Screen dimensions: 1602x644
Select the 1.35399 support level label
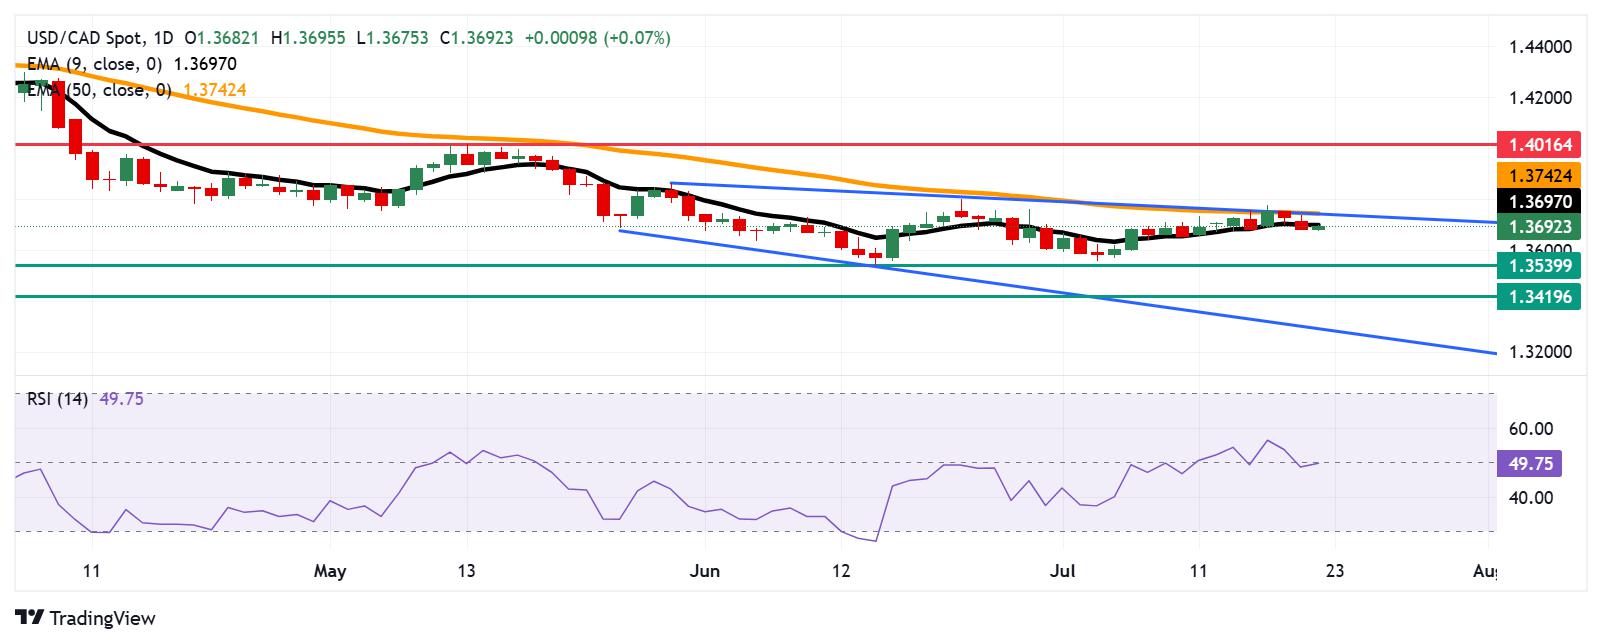[1539, 265]
